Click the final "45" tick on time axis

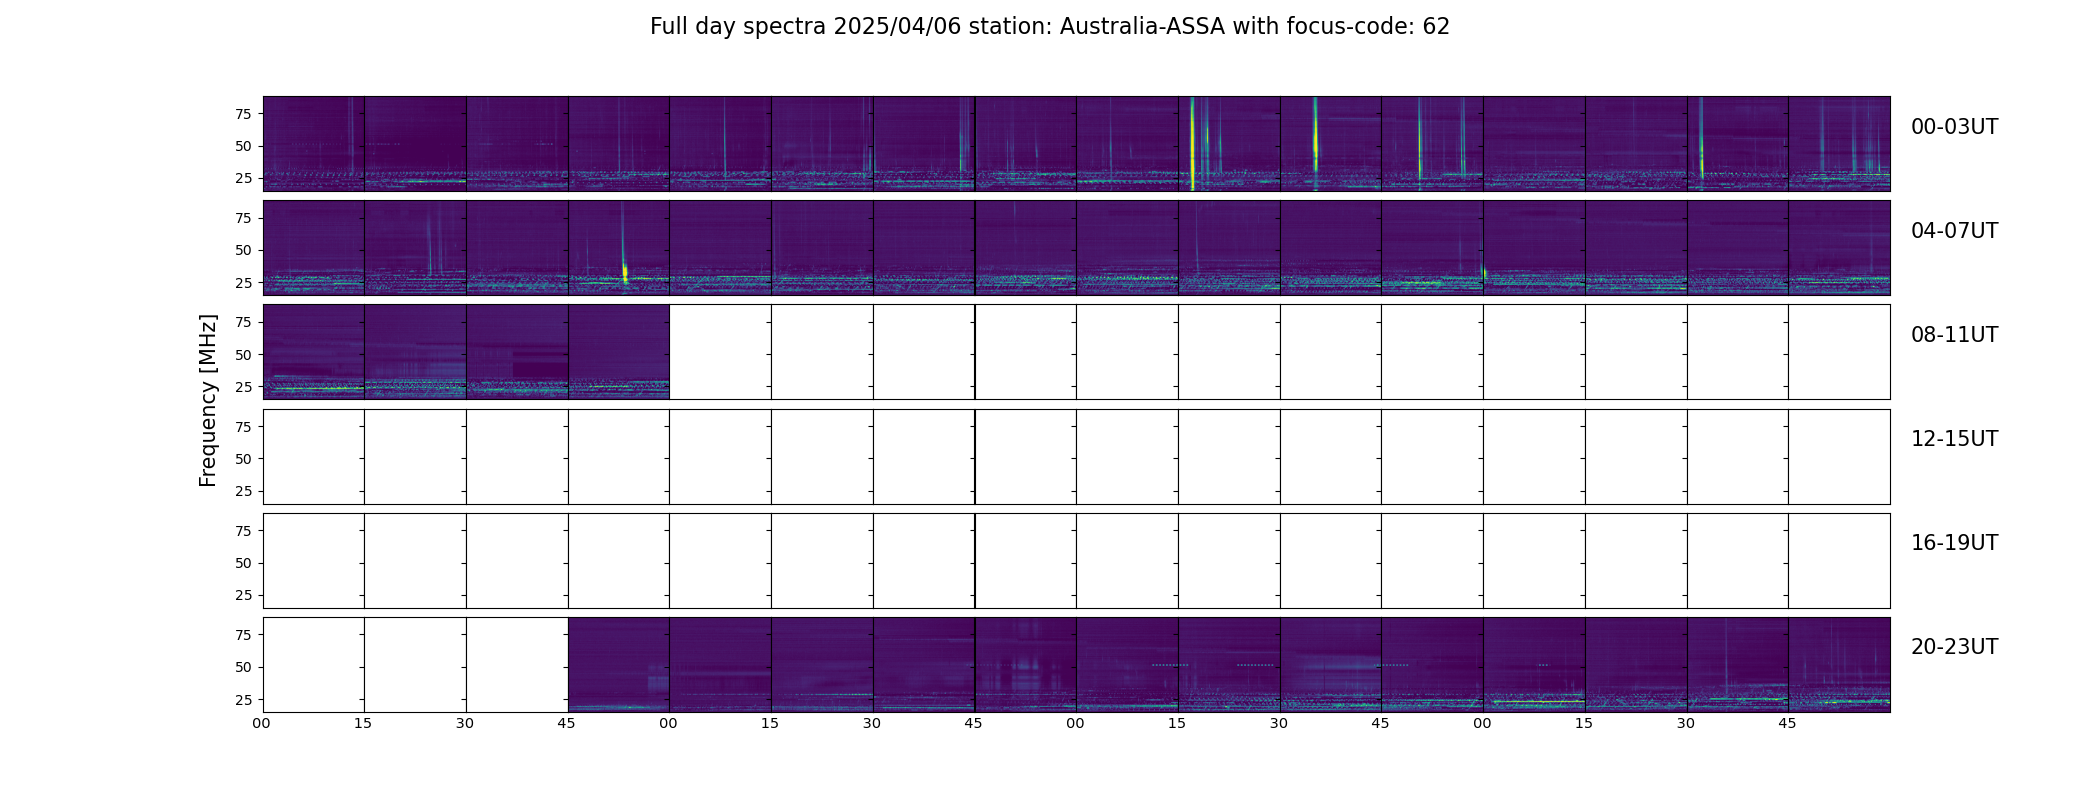click(1787, 723)
